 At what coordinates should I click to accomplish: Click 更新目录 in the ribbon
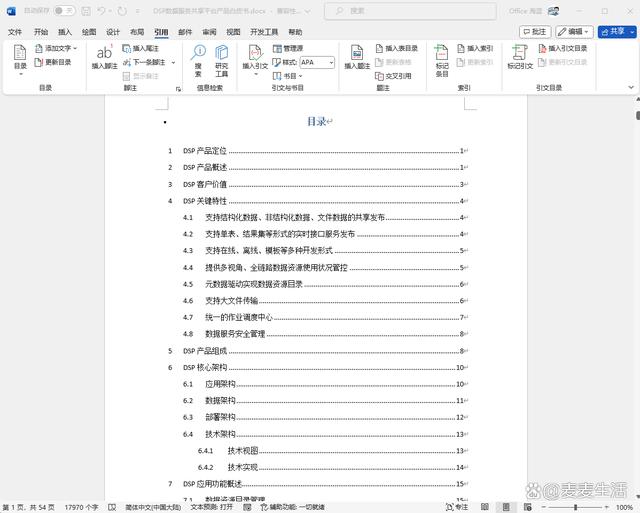(53, 62)
